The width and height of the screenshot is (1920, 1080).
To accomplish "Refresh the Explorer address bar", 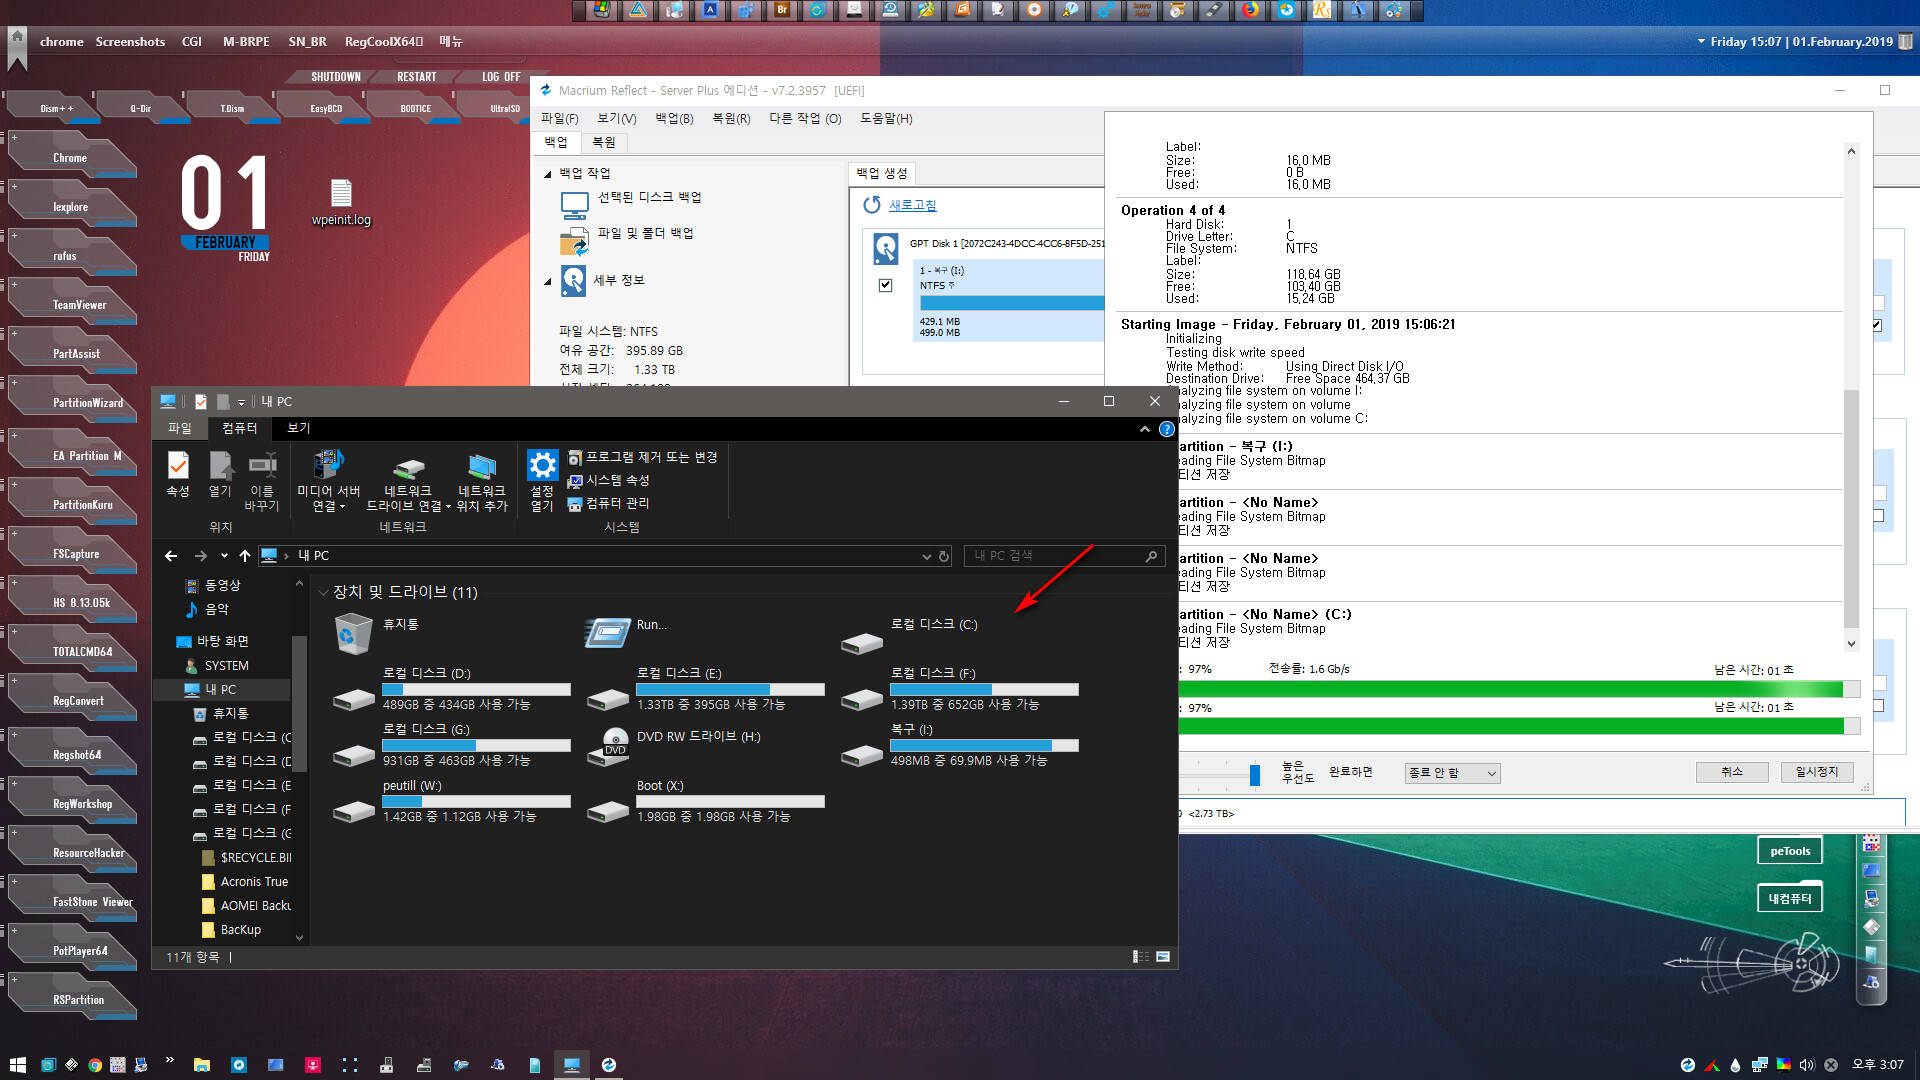I will [x=944, y=556].
